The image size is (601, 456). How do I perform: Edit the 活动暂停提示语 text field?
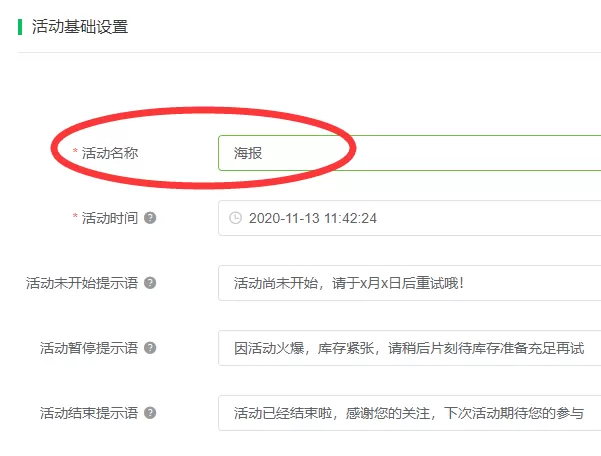tap(409, 348)
